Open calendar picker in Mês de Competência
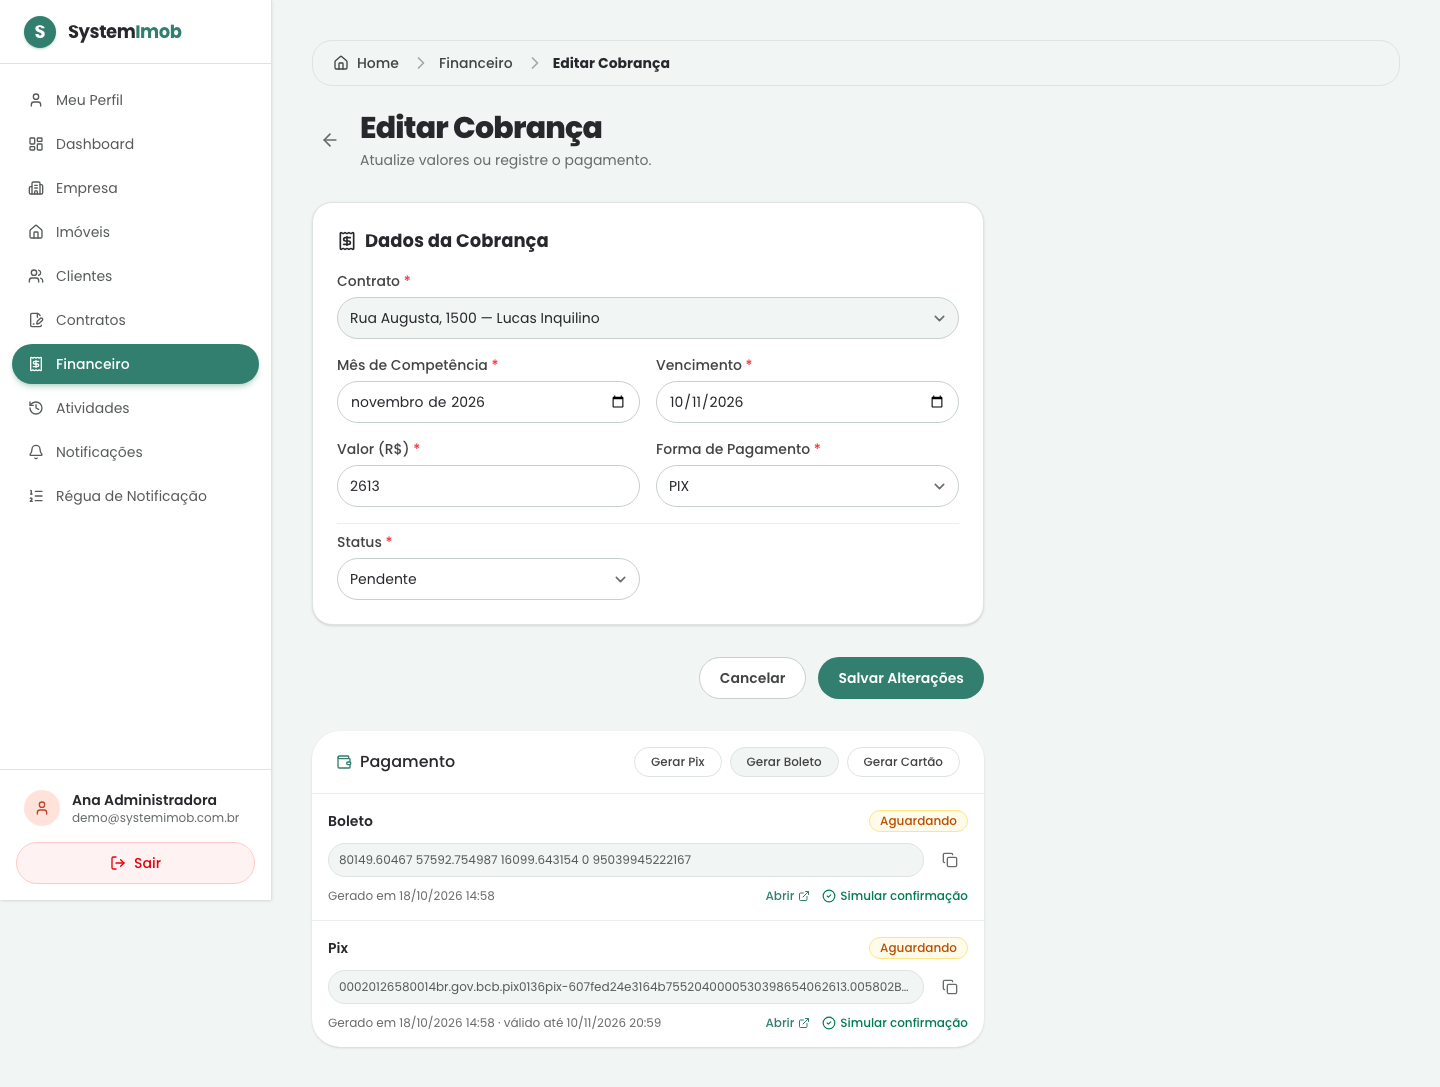 [618, 402]
